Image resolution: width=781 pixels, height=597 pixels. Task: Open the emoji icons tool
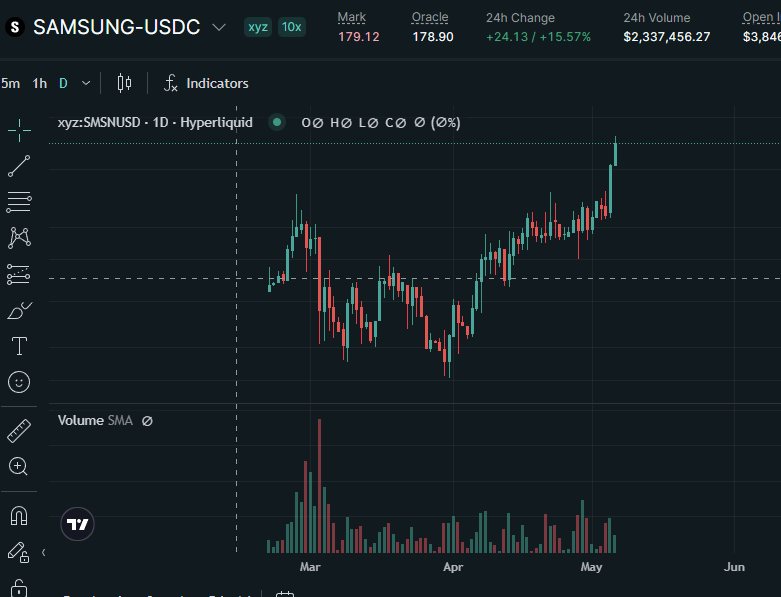19,382
